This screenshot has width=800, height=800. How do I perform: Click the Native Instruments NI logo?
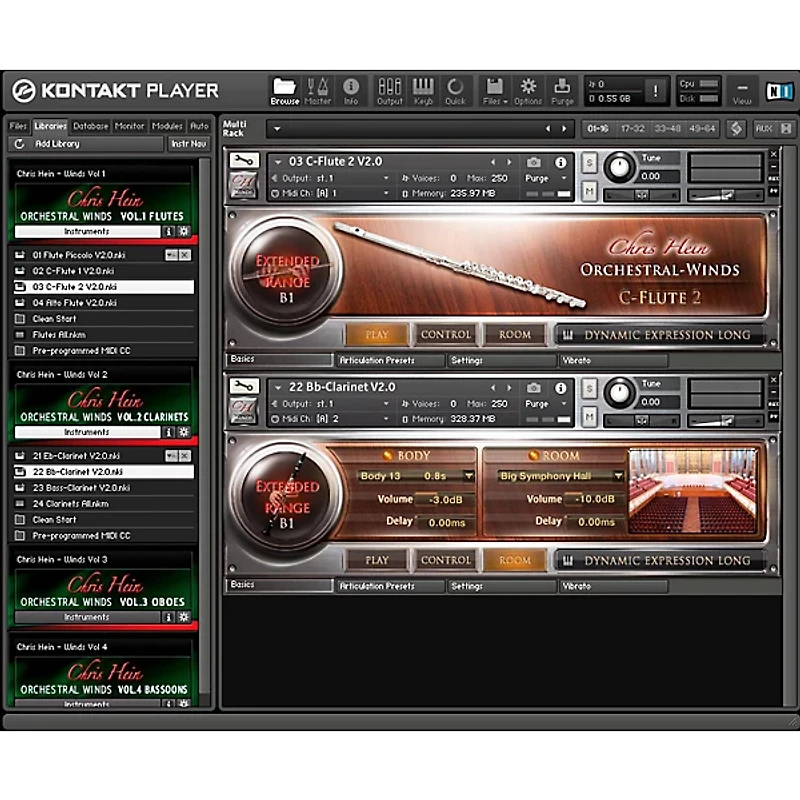(779, 91)
